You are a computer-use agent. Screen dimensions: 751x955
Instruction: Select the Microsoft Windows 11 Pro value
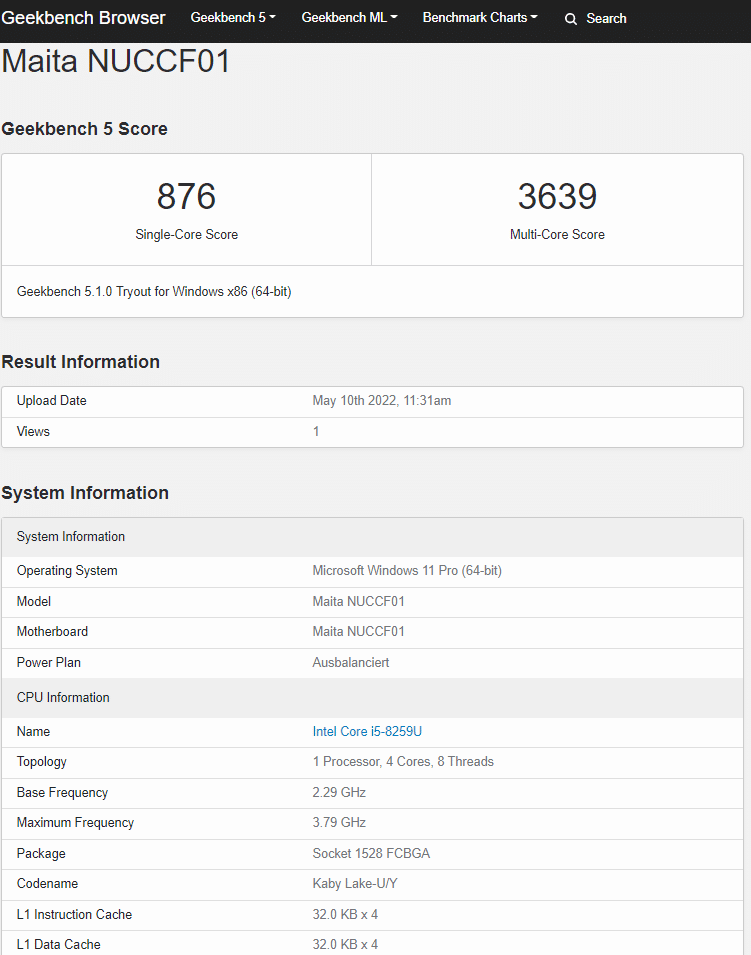(407, 571)
